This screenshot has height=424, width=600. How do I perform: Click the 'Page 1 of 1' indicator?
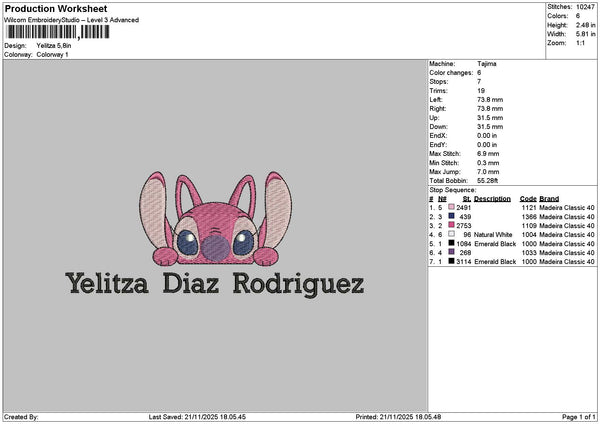579,417
